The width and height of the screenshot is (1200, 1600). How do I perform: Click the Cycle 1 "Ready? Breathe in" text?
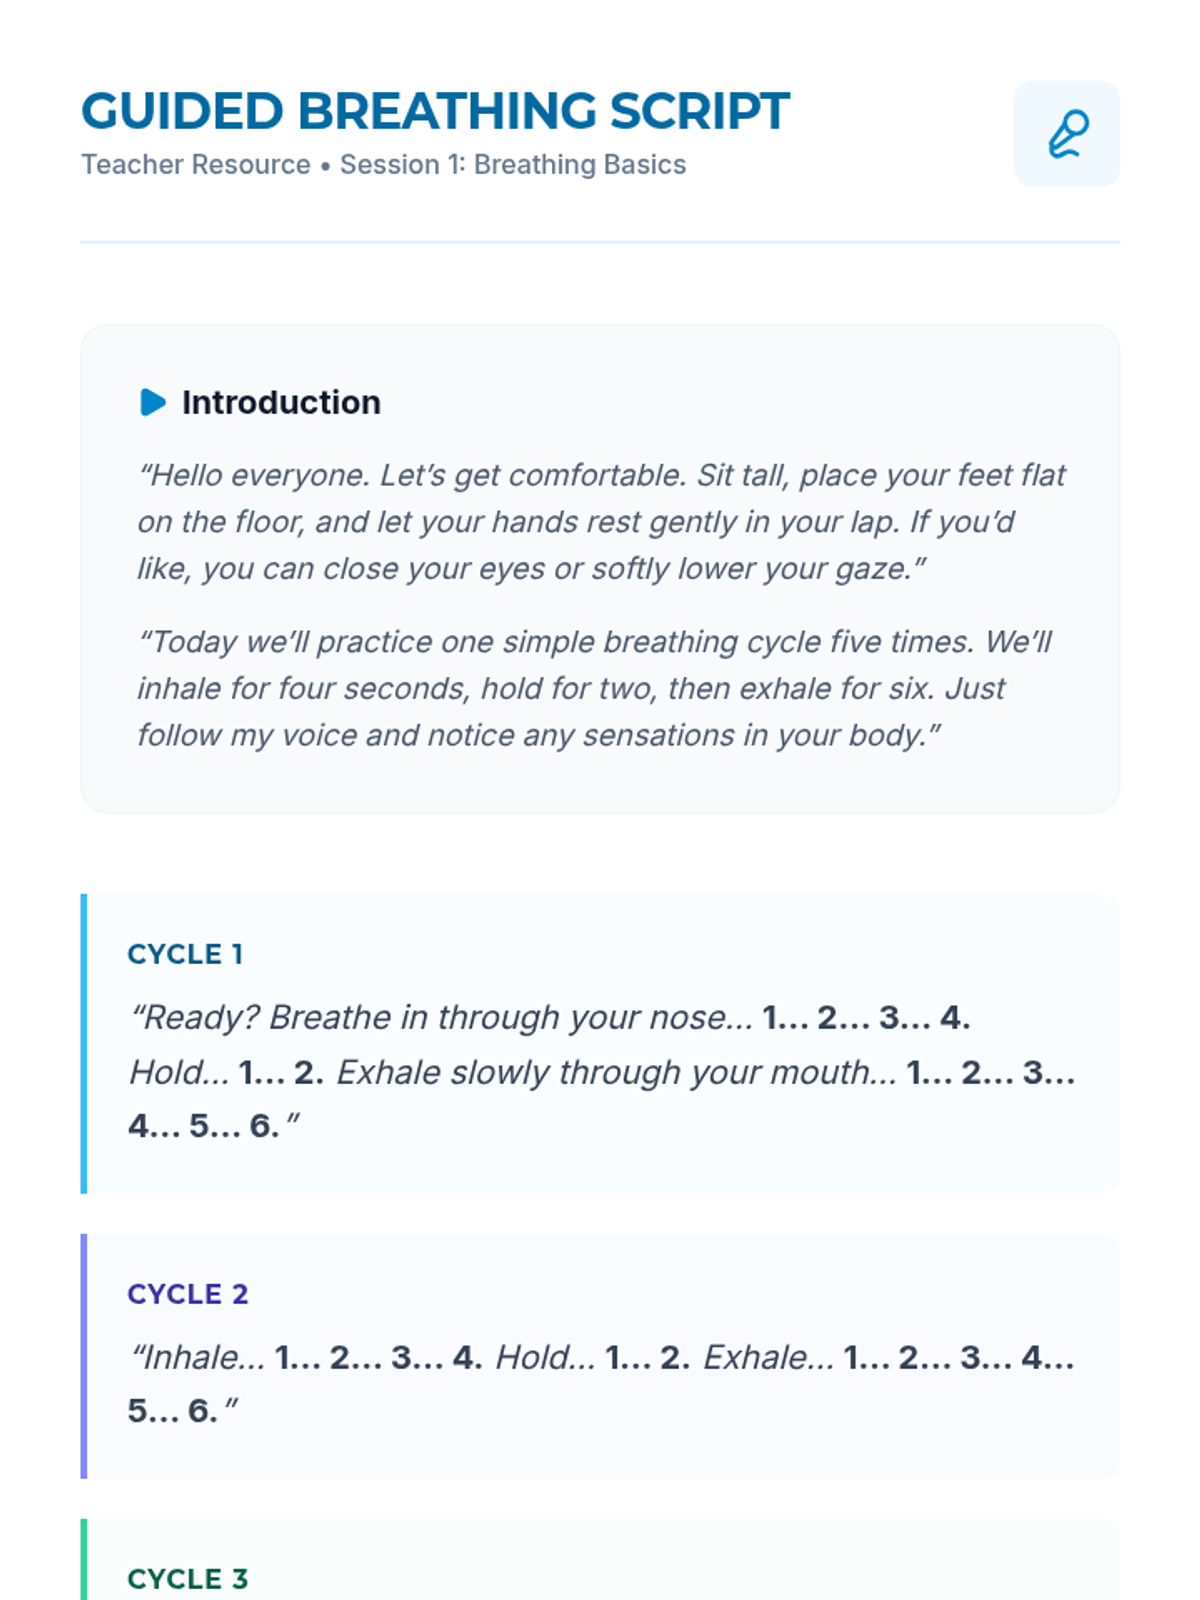pos(440,1018)
